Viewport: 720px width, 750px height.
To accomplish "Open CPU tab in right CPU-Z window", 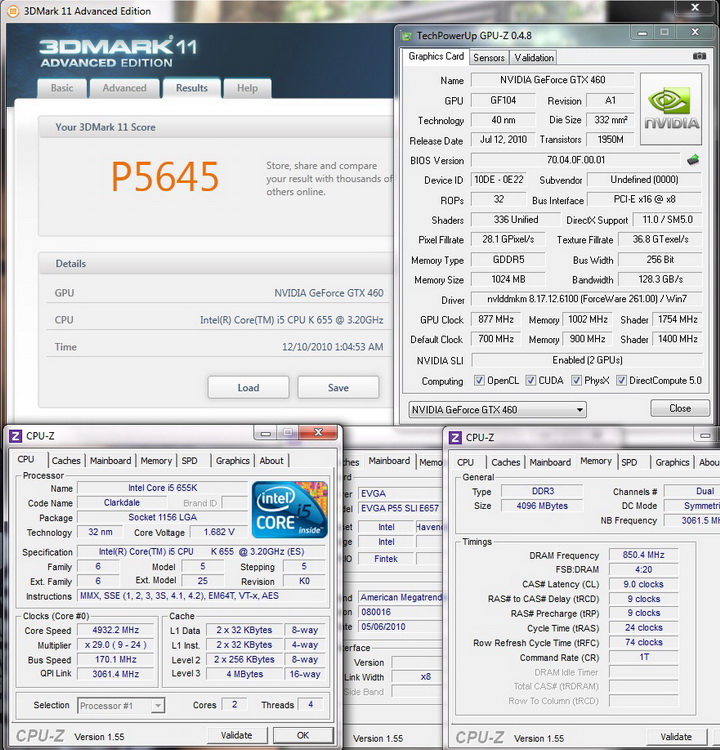I will click(465, 462).
